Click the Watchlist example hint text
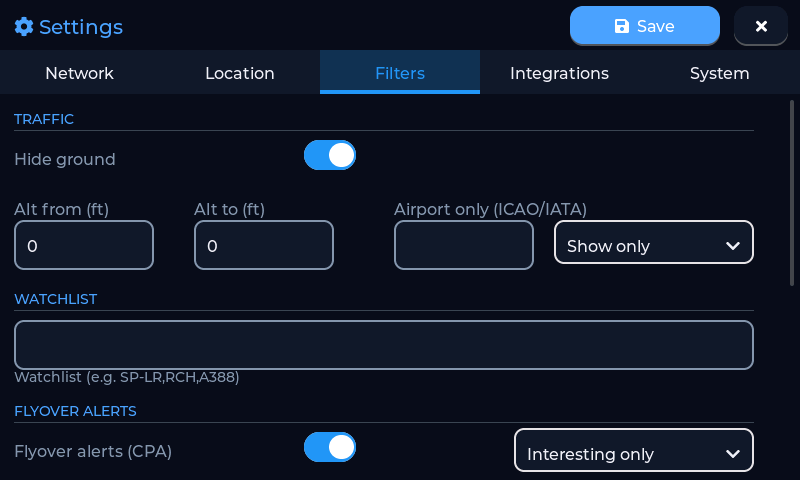Screen dimensions: 800x480 (x=127, y=377)
